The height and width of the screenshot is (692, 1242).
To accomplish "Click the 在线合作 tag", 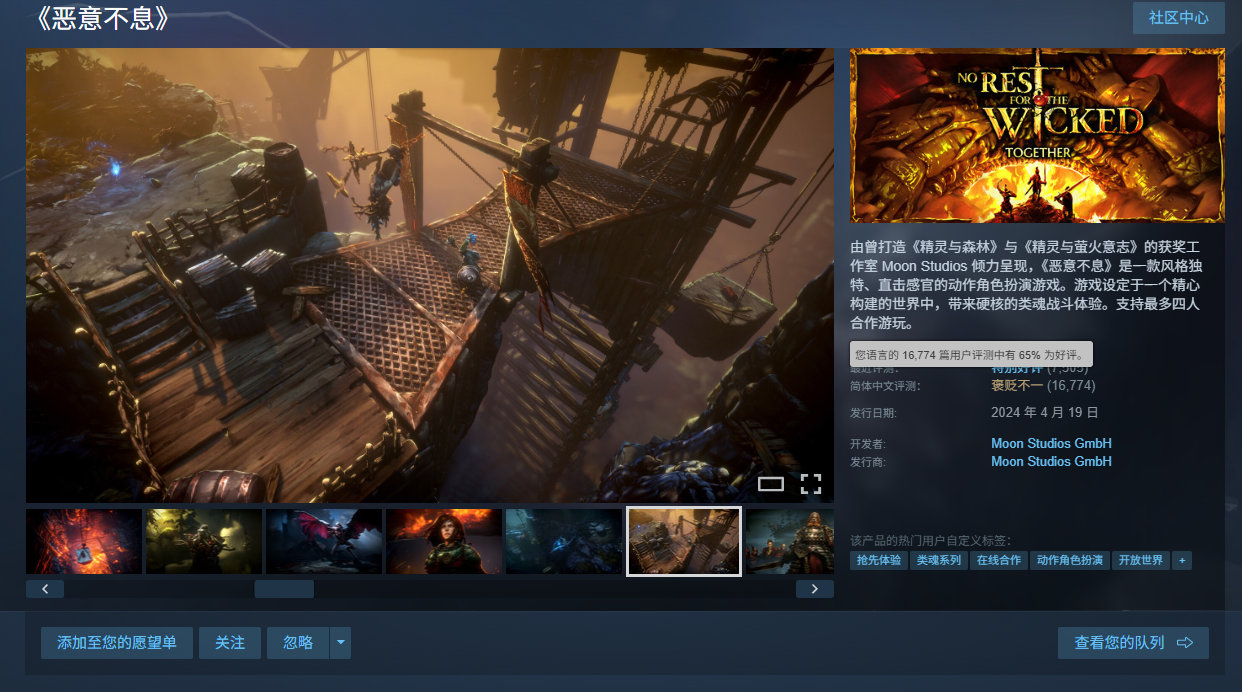I will click(998, 560).
